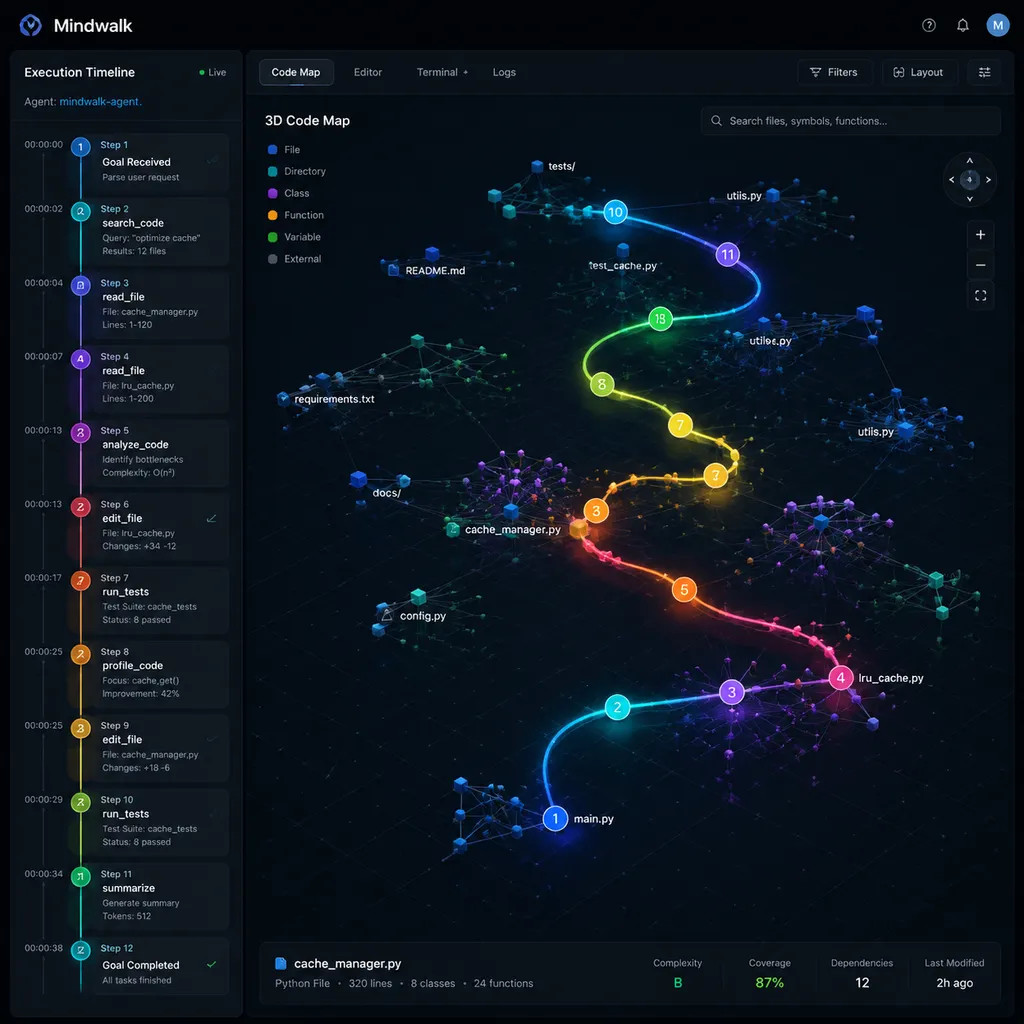
Task: Toggle Directory legend filter
Action: 296,171
